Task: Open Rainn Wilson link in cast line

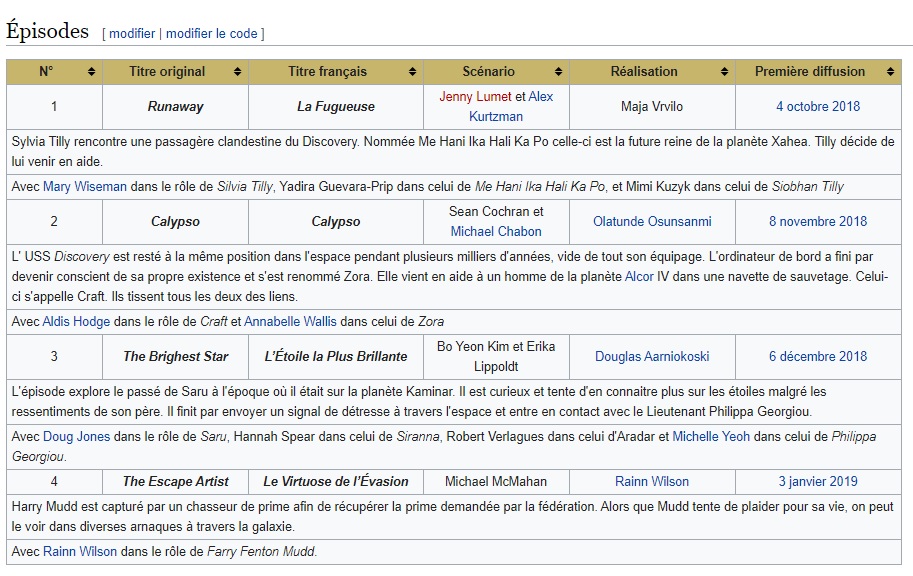Action: coord(80,552)
